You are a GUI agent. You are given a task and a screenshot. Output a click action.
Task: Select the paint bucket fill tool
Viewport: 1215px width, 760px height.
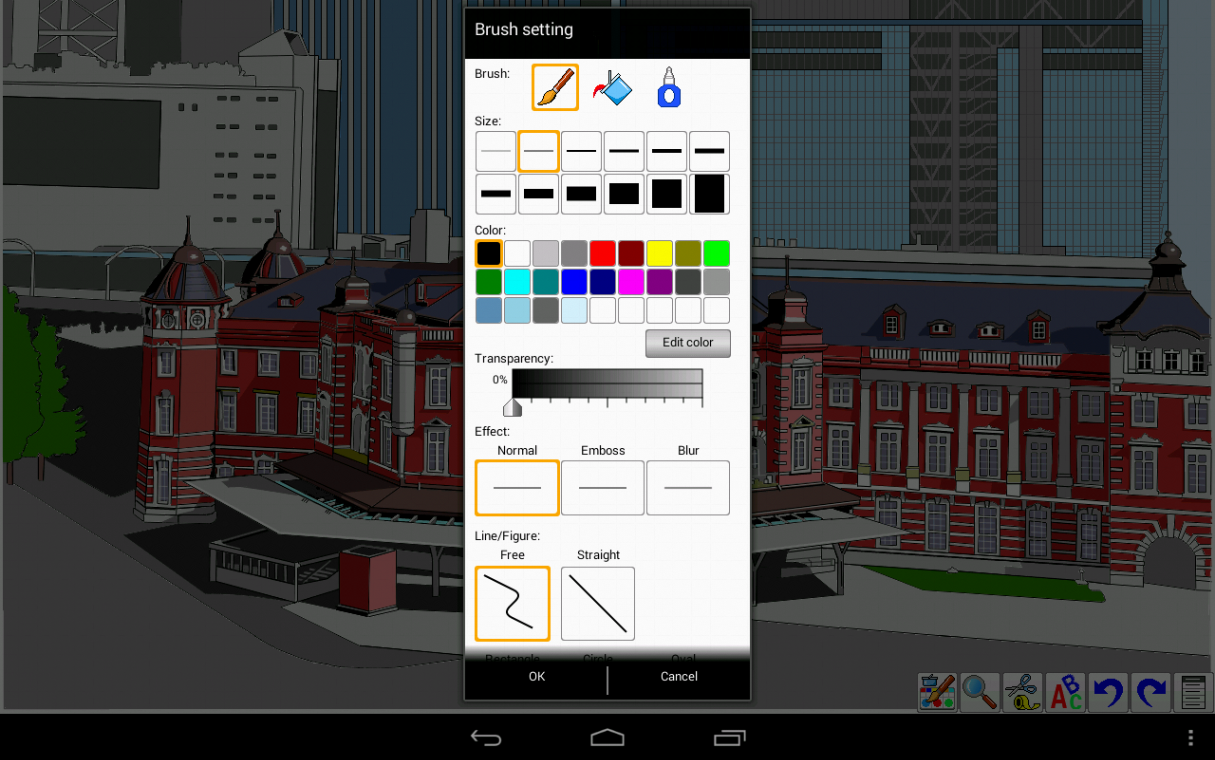(612, 88)
